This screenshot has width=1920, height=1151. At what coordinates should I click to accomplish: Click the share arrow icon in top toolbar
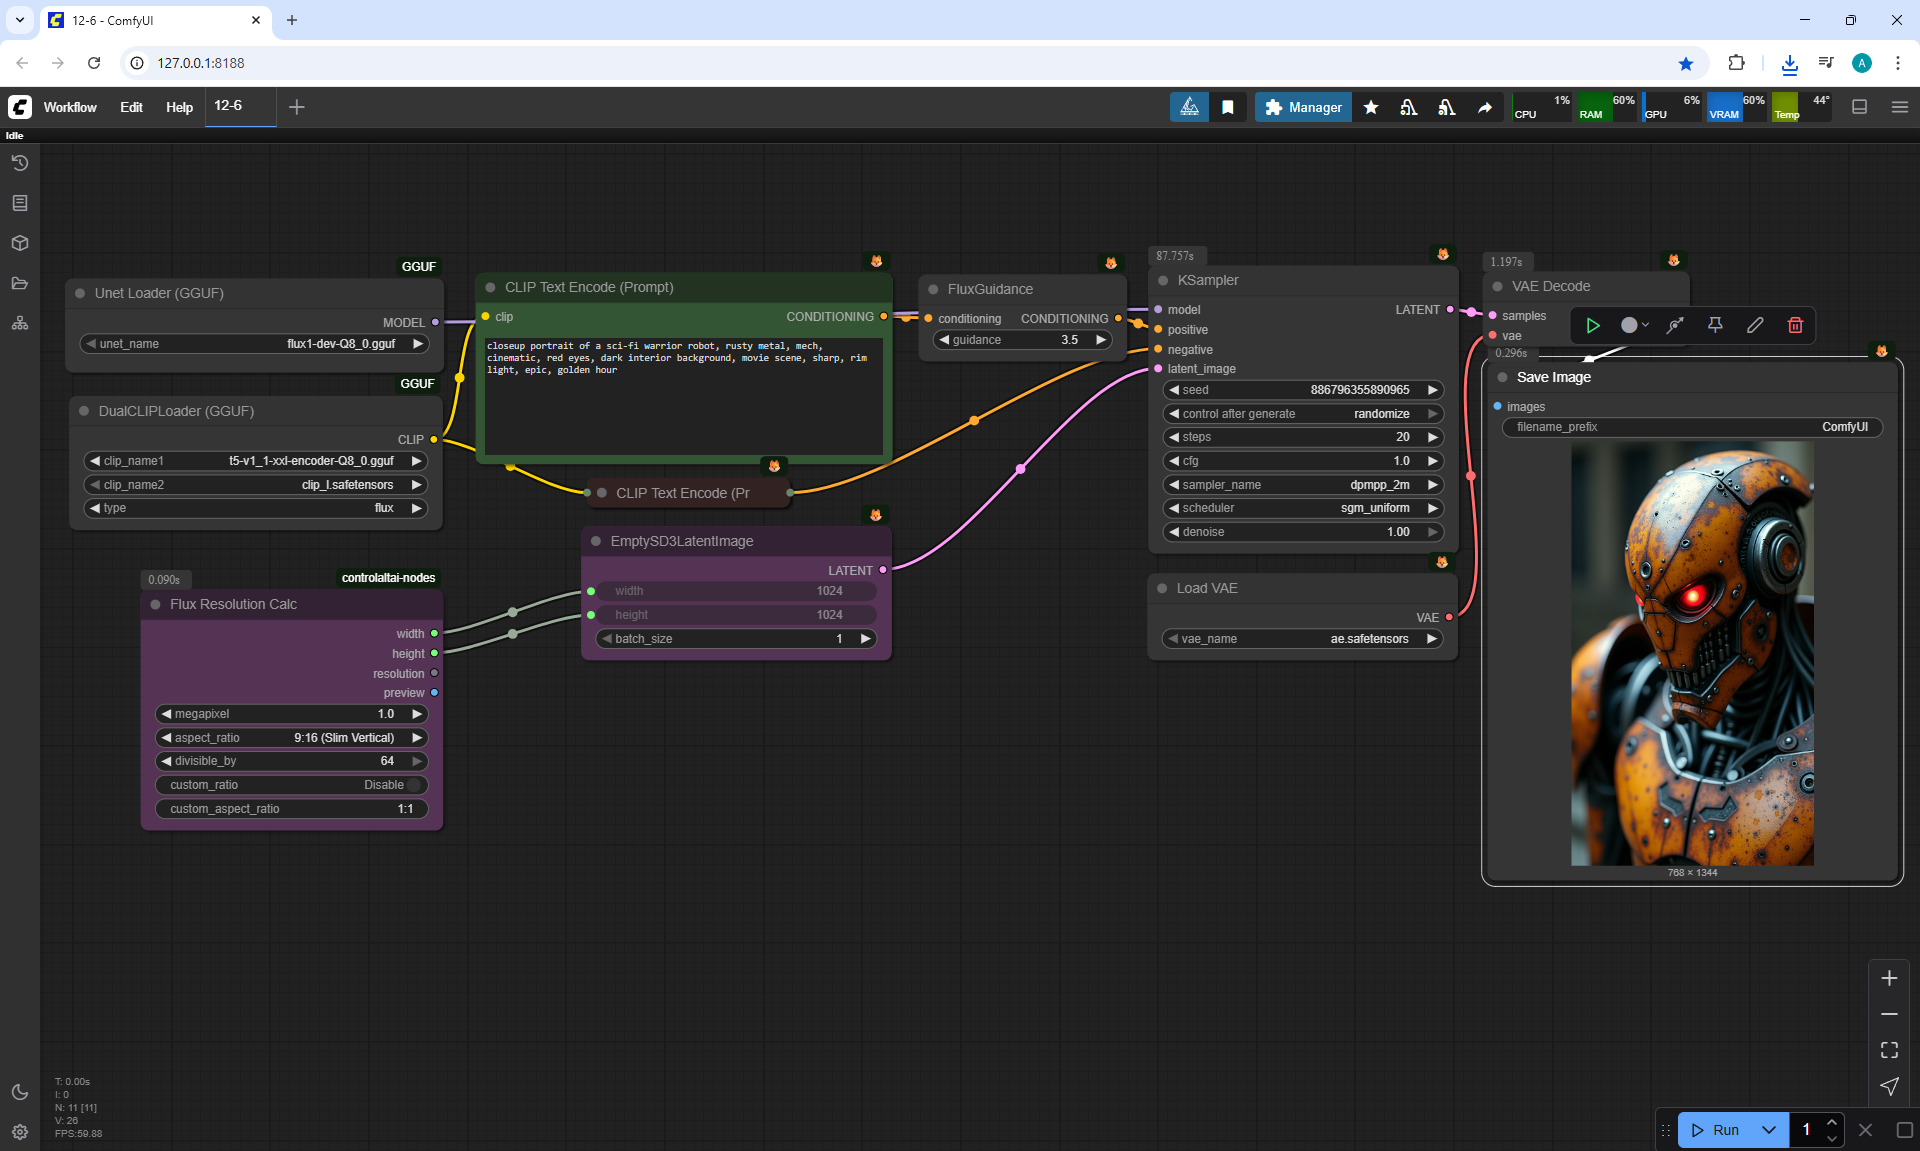[1485, 107]
